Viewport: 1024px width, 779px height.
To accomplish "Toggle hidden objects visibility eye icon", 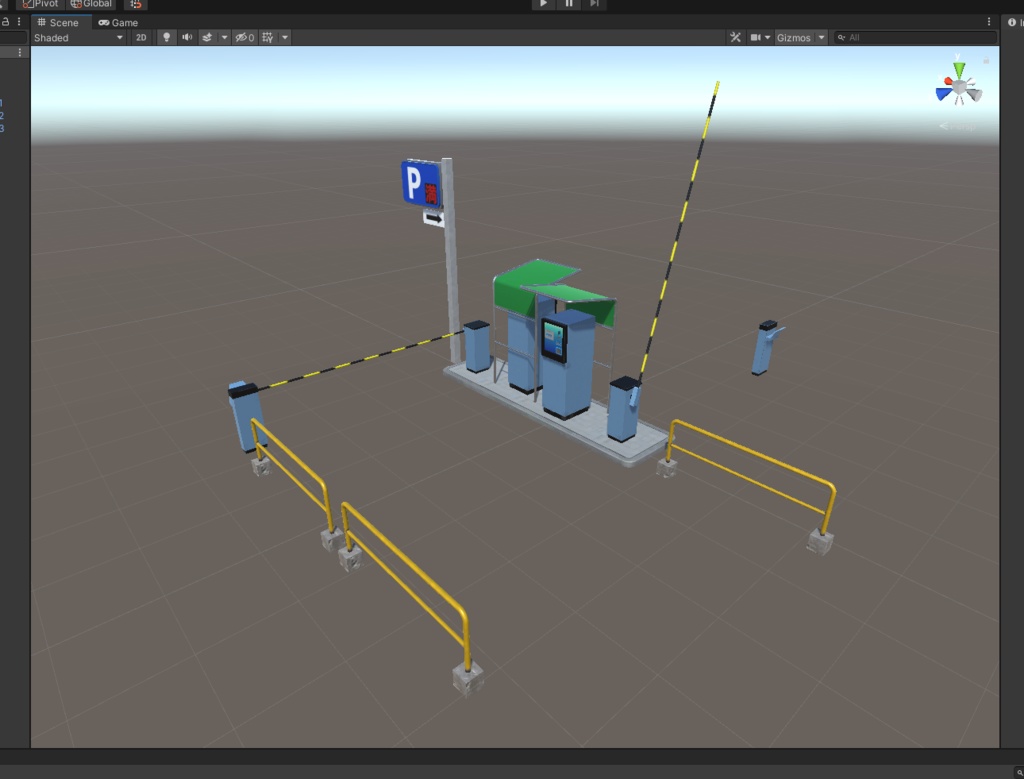I will (244, 37).
